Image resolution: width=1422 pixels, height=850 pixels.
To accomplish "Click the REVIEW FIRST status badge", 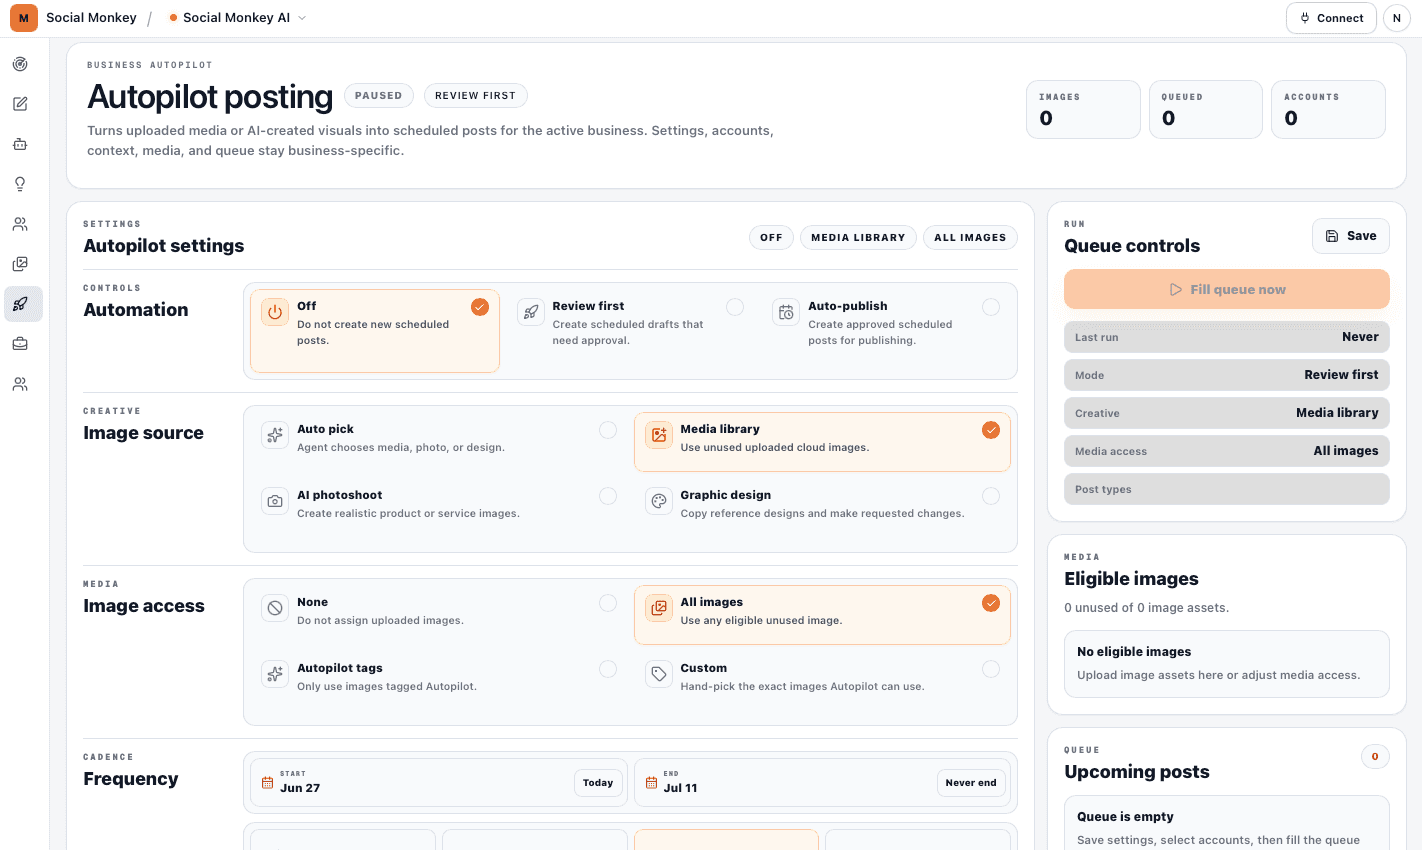I will [x=475, y=96].
